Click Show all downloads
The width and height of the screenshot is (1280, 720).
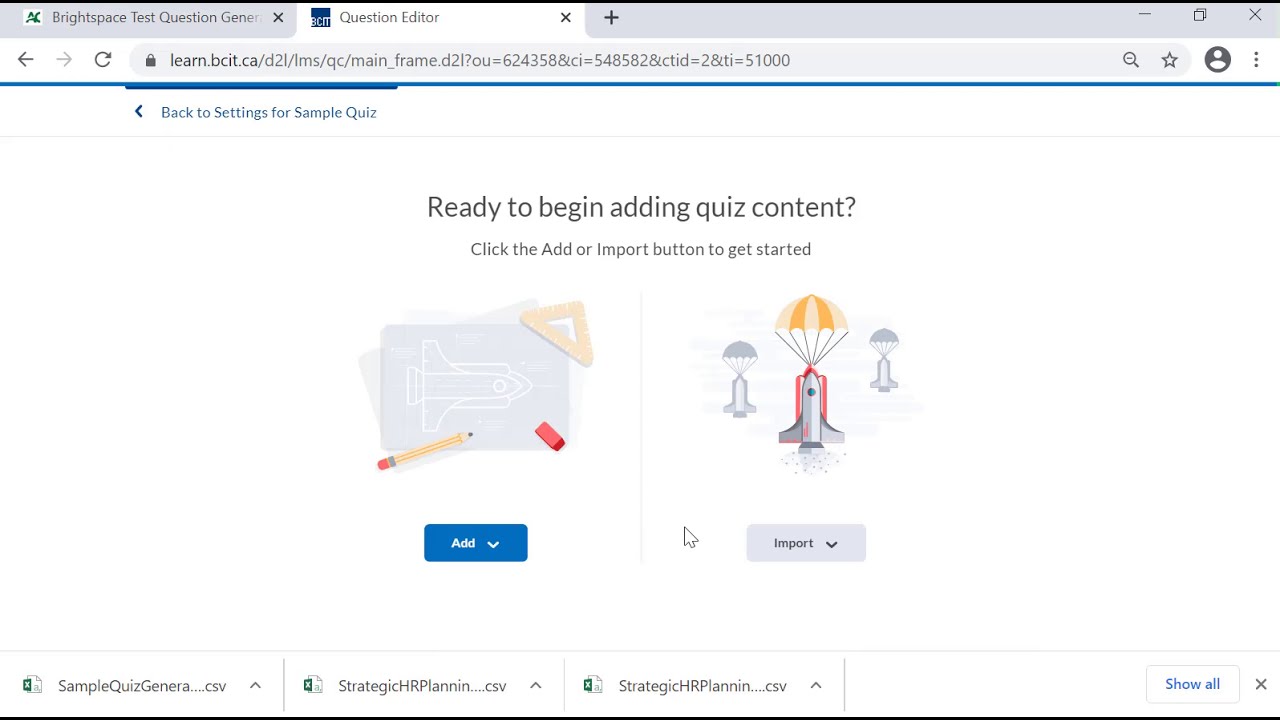1192,684
